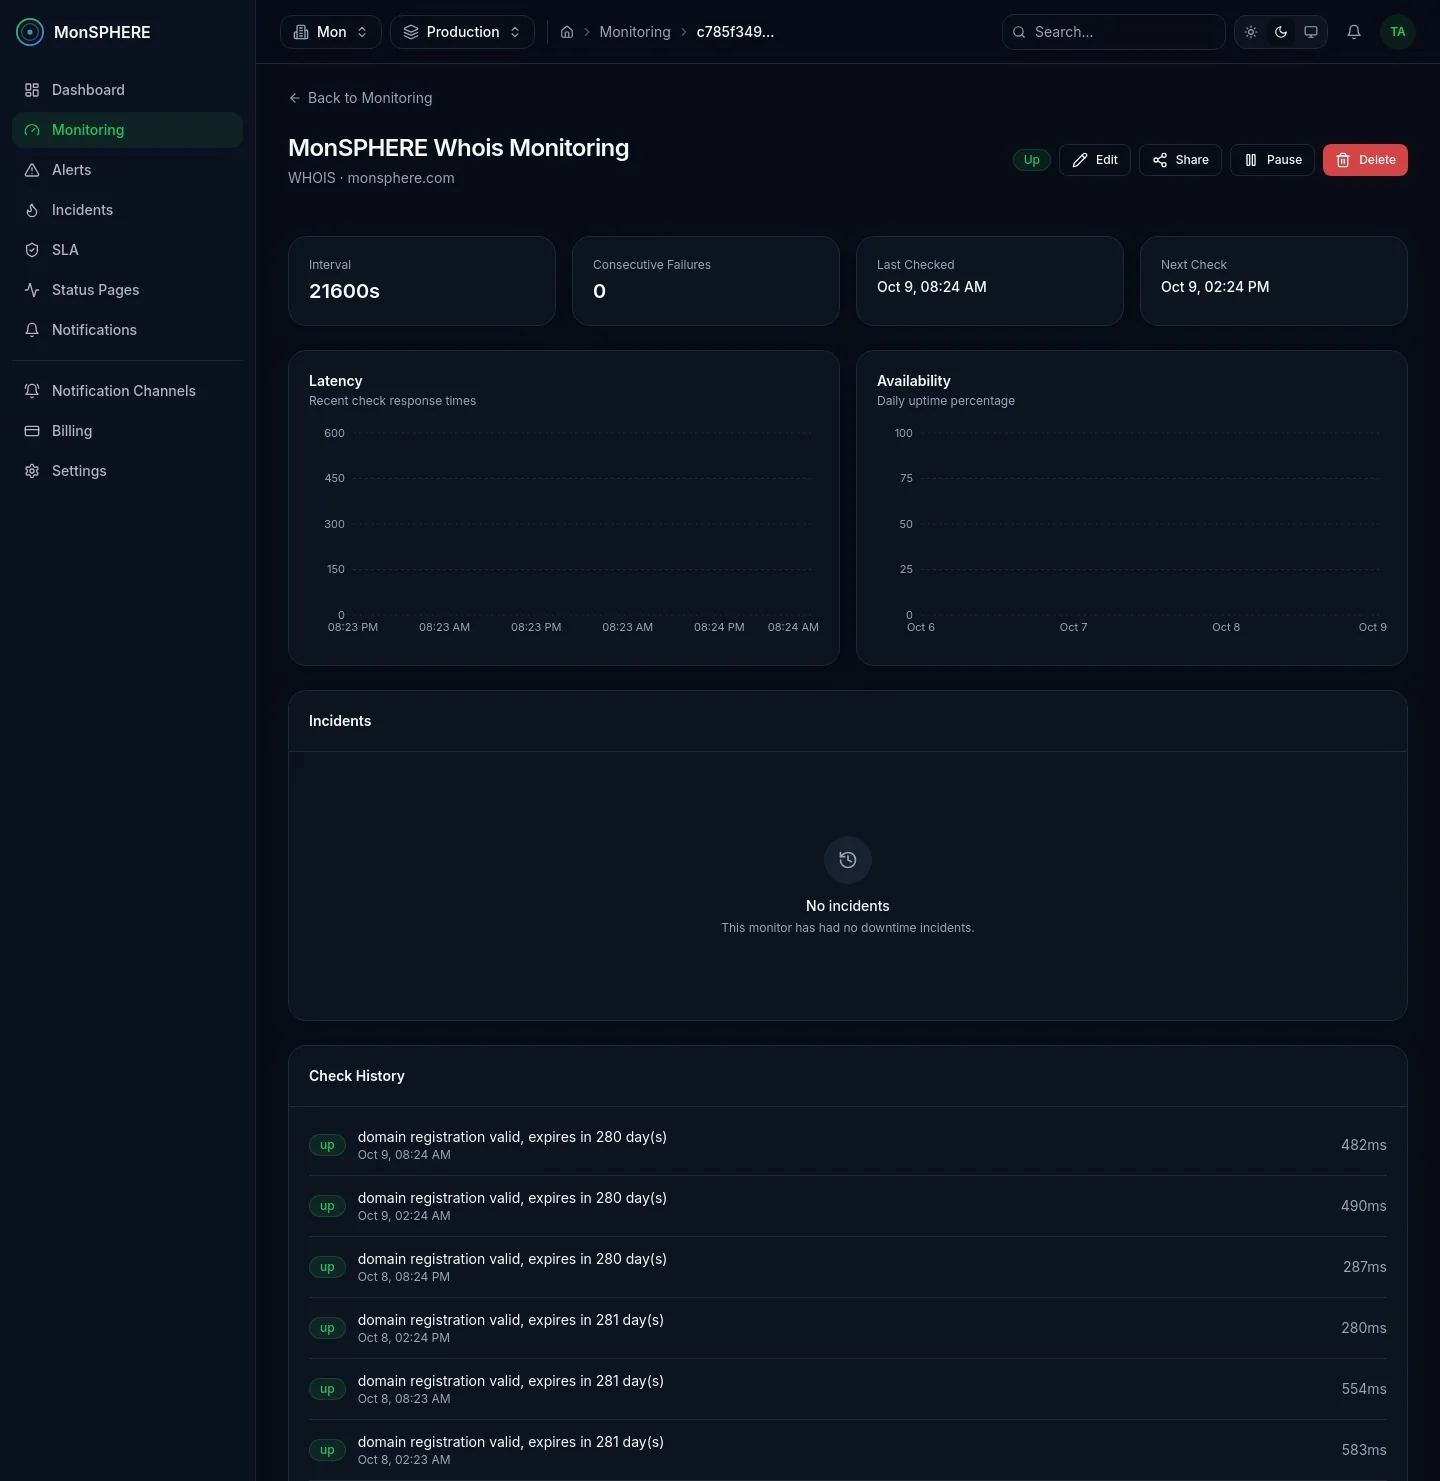The height and width of the screenshot is (1481, 1440).
Task: Open Billing in sidebar
Action: click(x=127, y=431)
